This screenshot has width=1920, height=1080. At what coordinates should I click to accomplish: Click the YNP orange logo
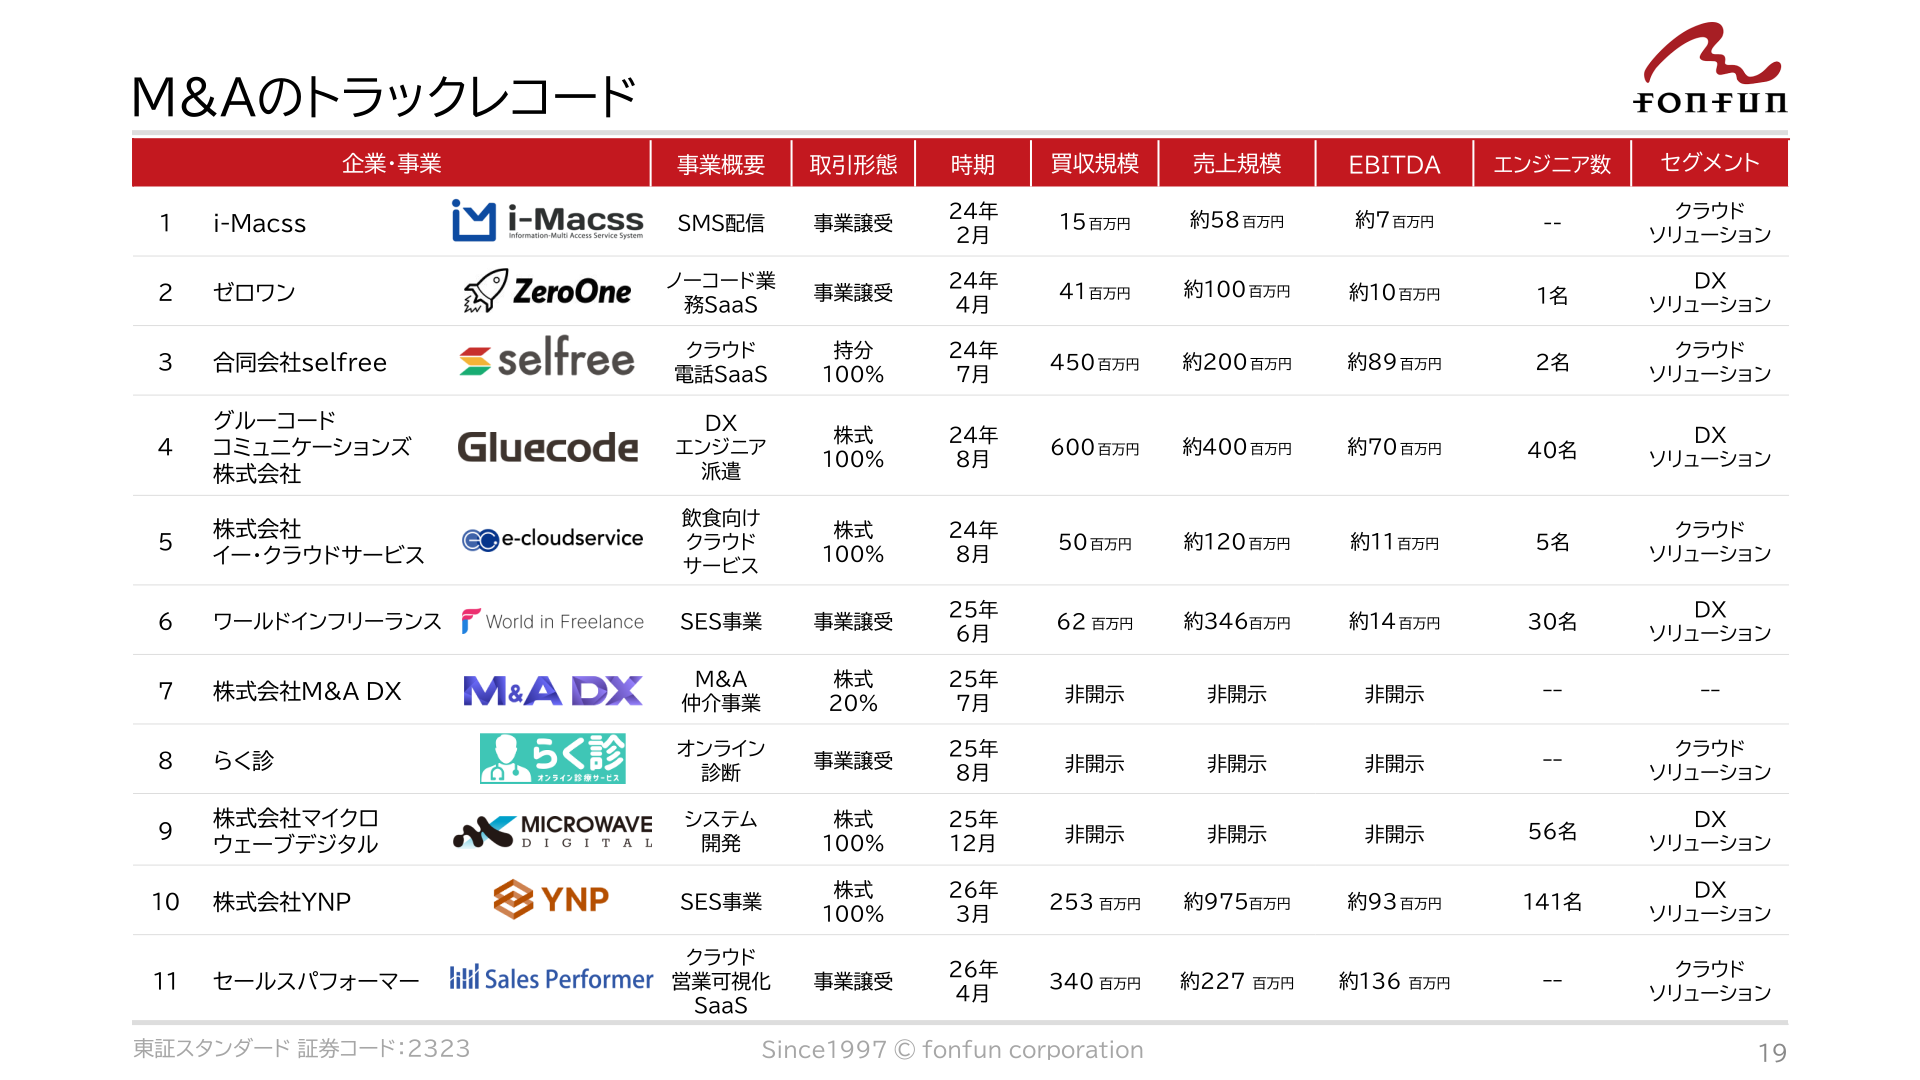click(x=551, y=899)
